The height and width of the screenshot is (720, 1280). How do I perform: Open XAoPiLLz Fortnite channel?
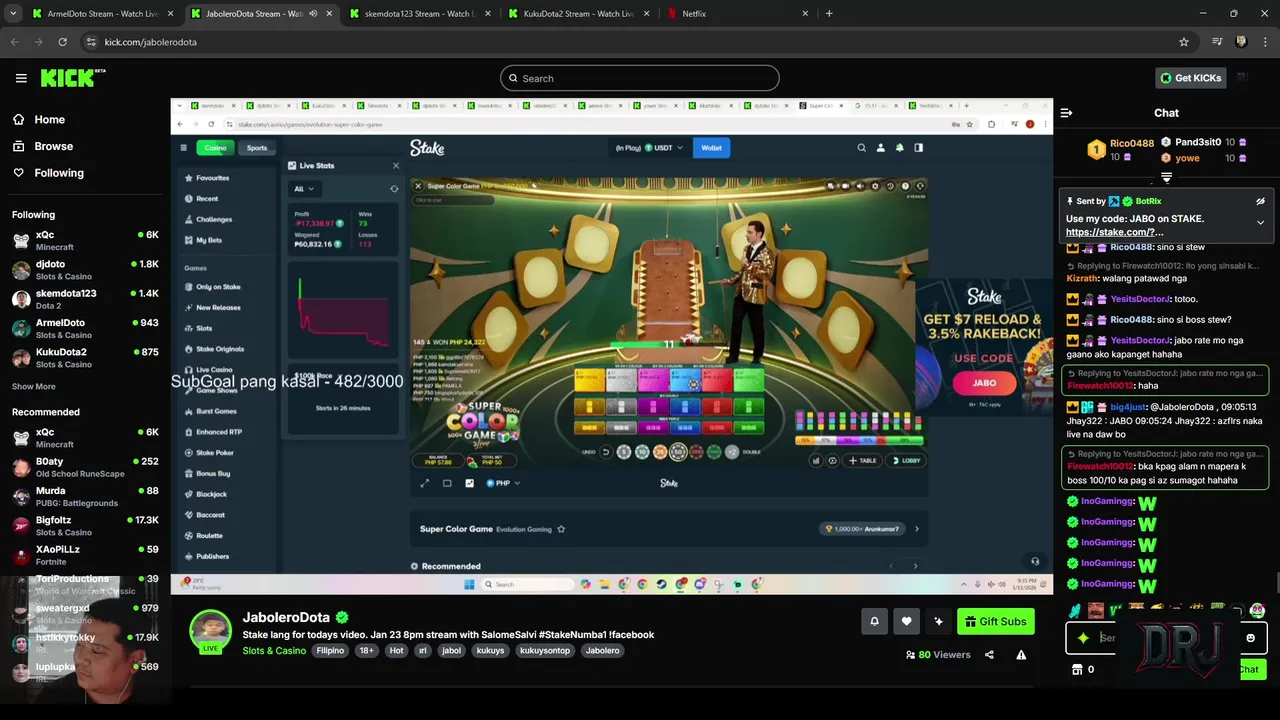tap(85, 555)
